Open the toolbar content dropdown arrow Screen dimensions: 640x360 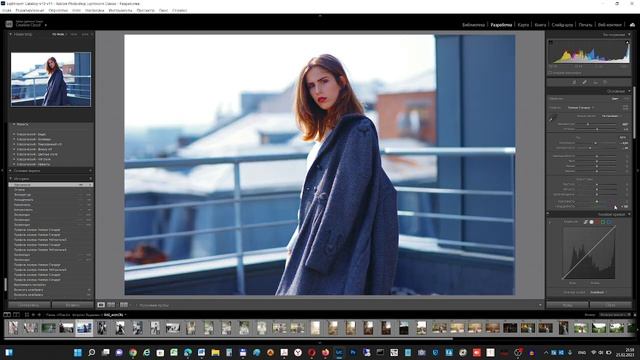click(540, 305)
